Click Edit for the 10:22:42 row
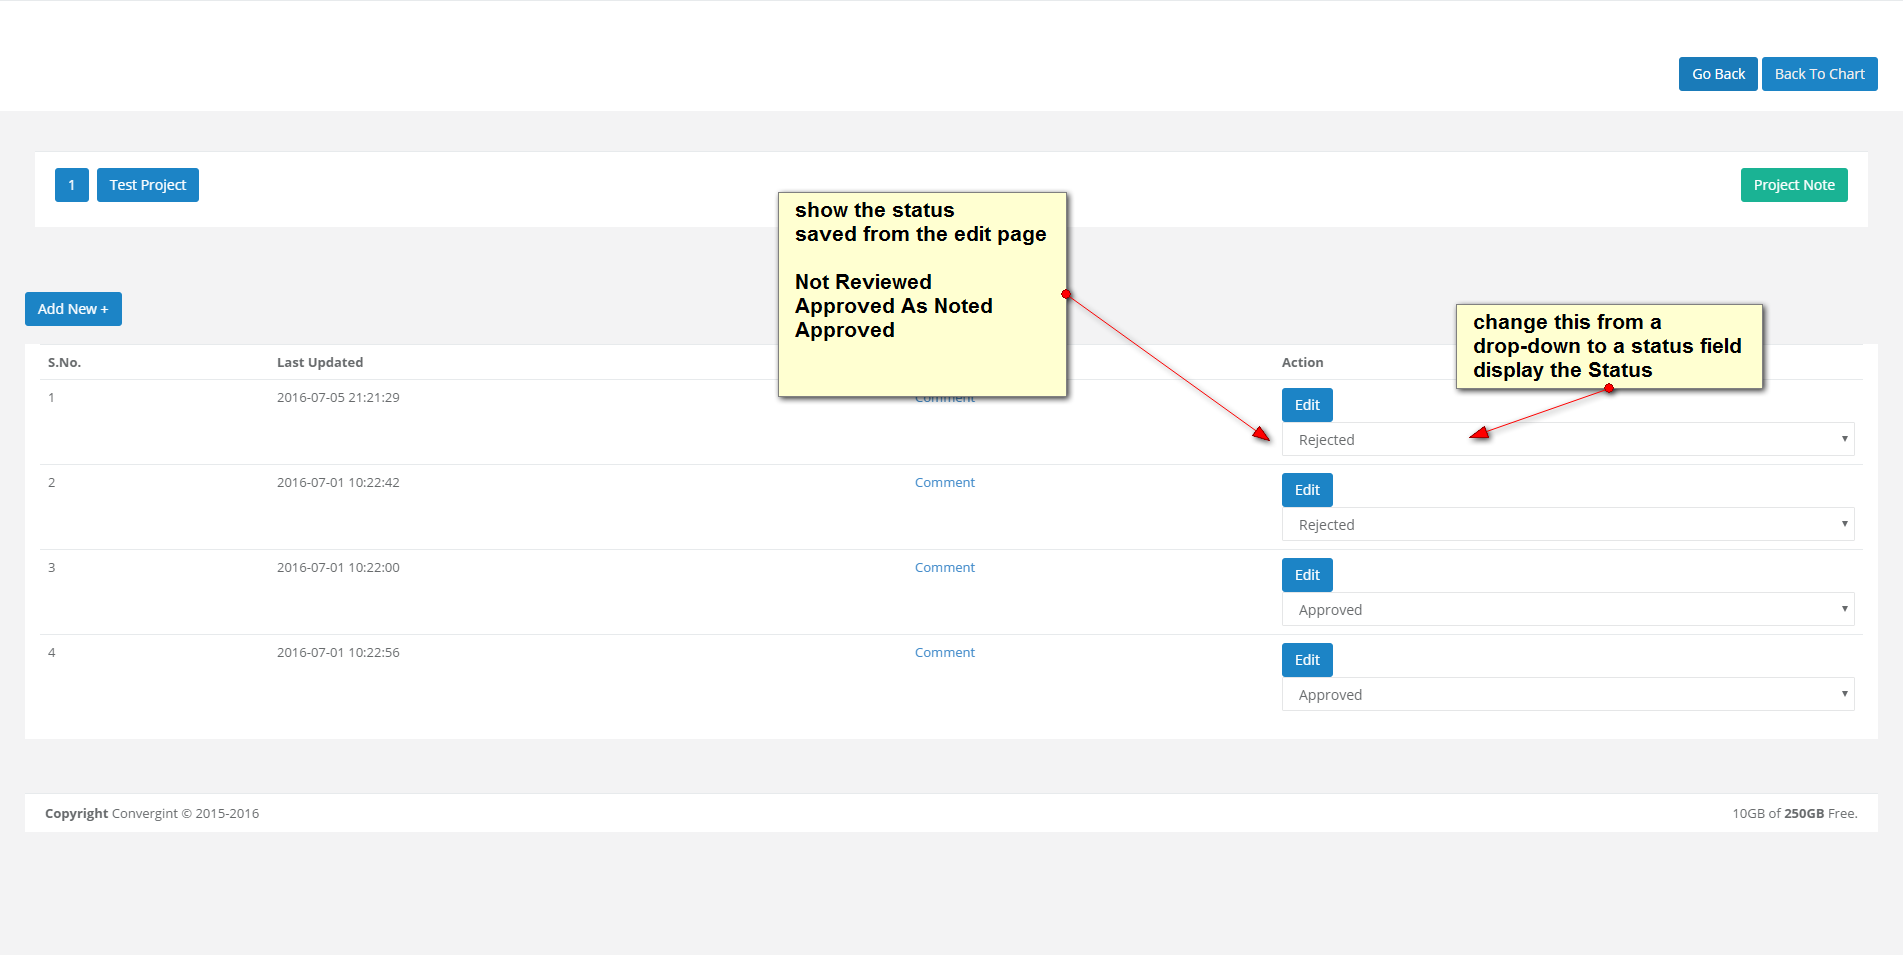Viewport: 1903px width, 955px height. tap(1307, 490)
